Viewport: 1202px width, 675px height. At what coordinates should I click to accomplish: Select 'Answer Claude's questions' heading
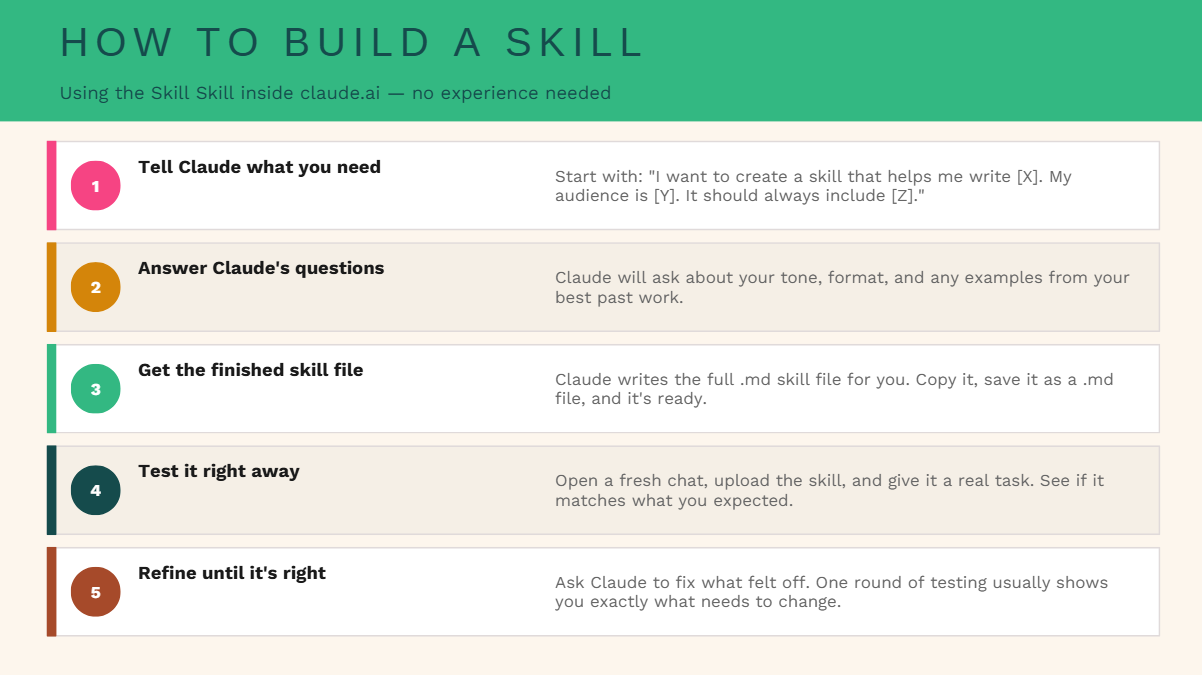261,268
